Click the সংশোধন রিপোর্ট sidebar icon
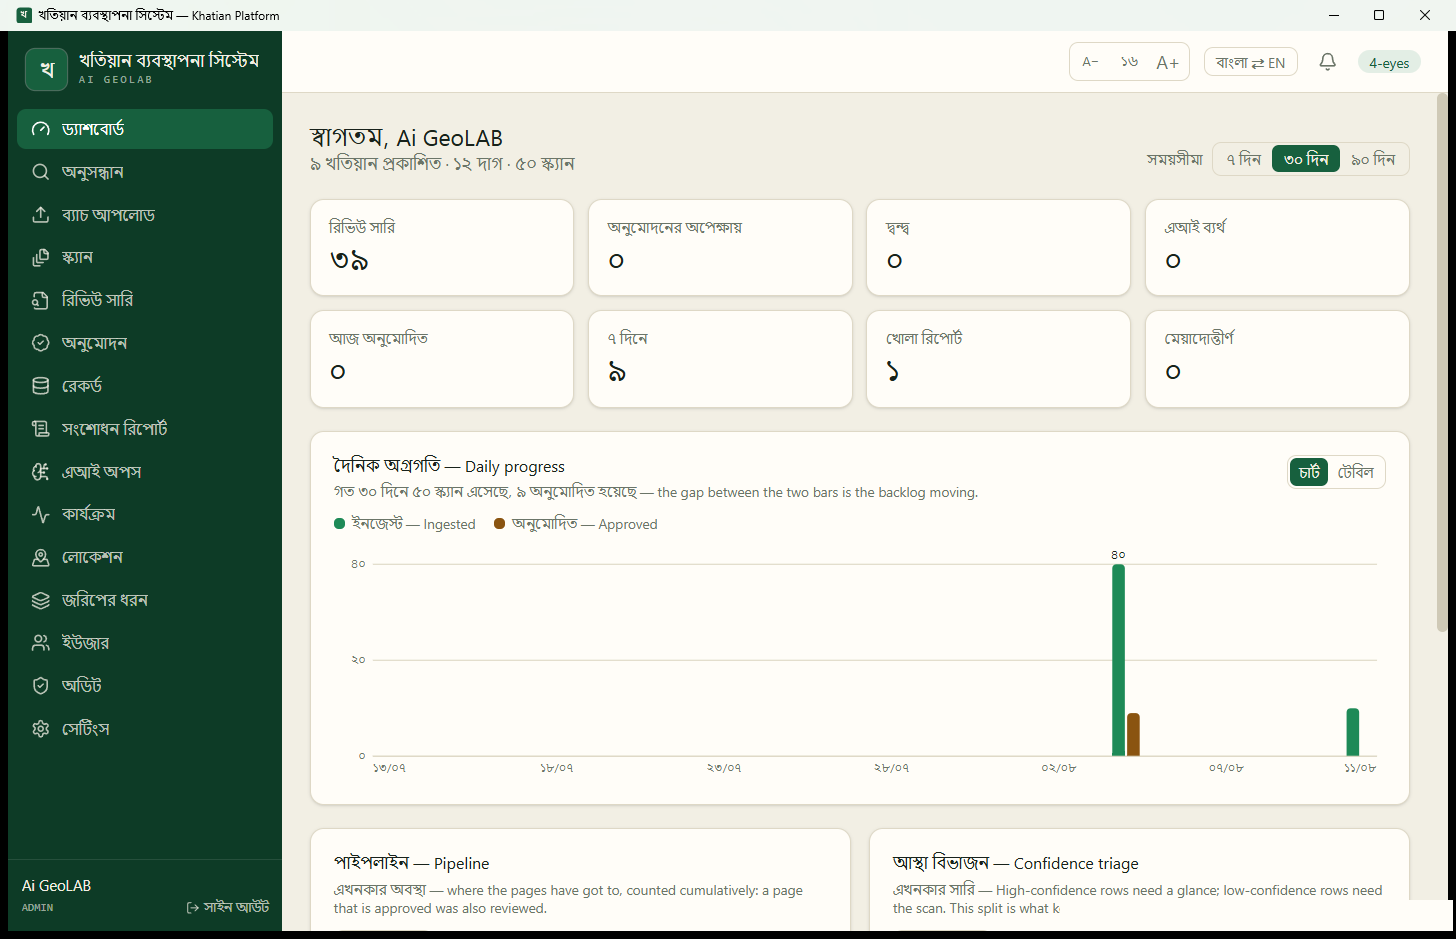Screen dimensions: 1456x939 pos(41,429)
